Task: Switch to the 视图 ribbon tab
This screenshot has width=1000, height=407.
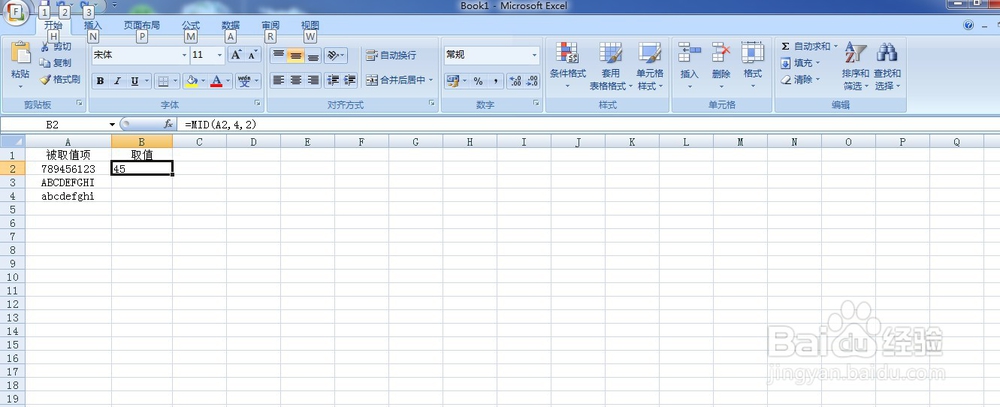Action: pos(310,26)
